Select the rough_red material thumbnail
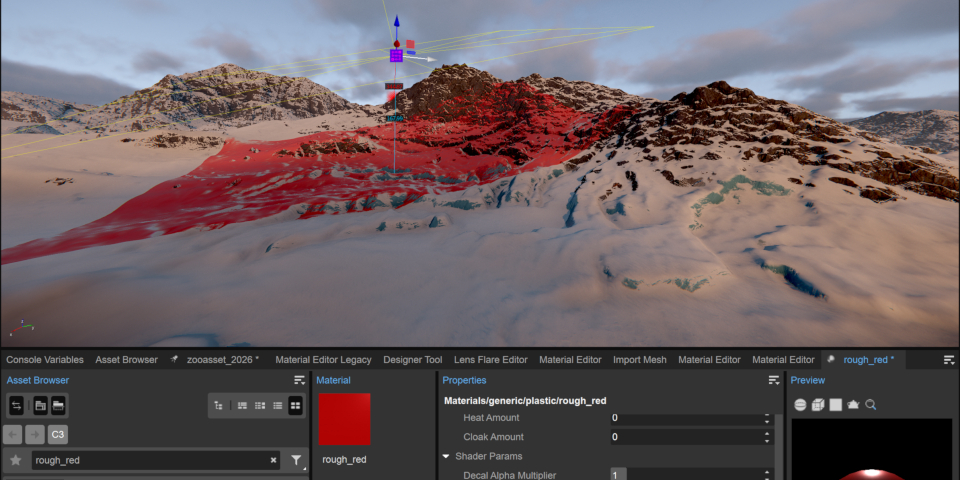This screenshot has height=480, width=960. [344, 420]
